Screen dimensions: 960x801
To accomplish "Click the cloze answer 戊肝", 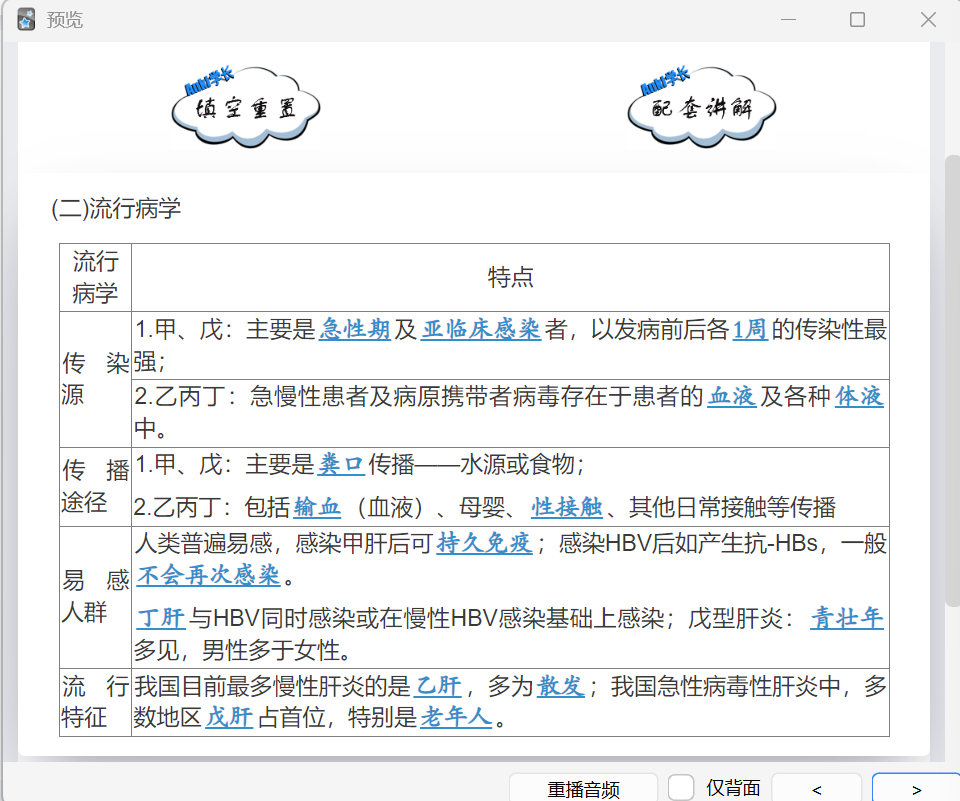I will click(229, 716).
